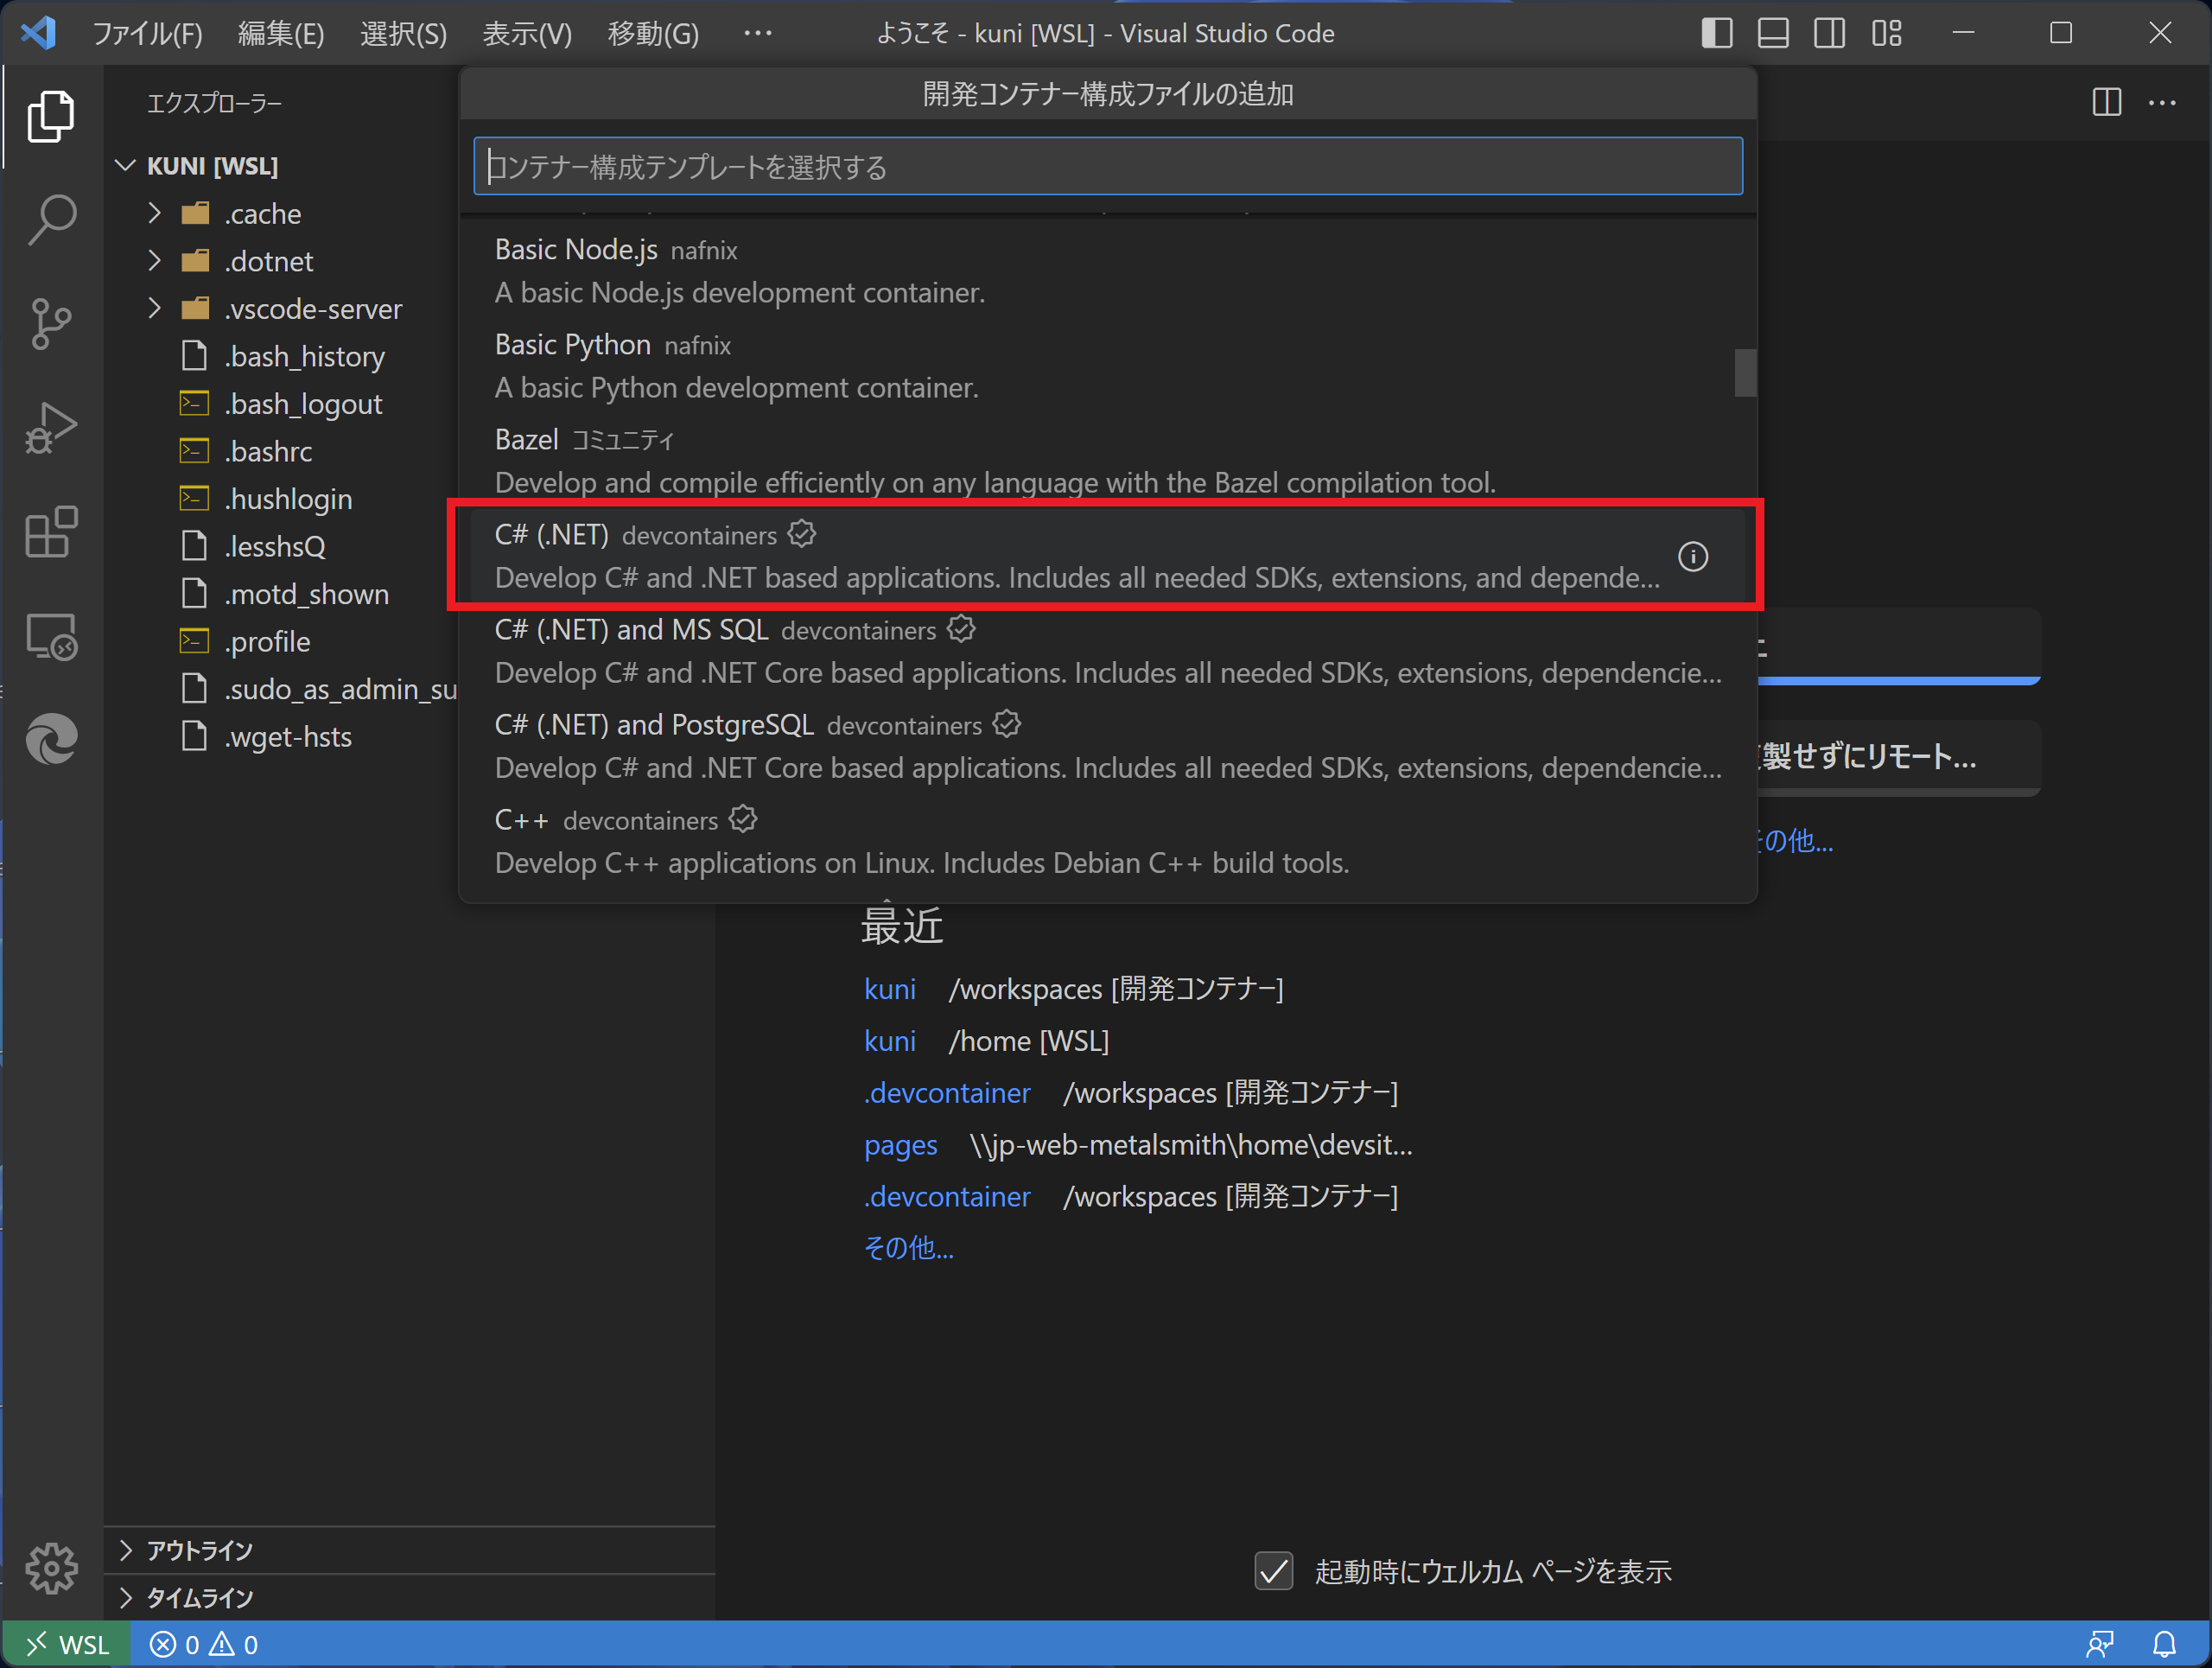2212x1668 pixels.
Task: Open the pages recent link
Action: [900, 1144]
